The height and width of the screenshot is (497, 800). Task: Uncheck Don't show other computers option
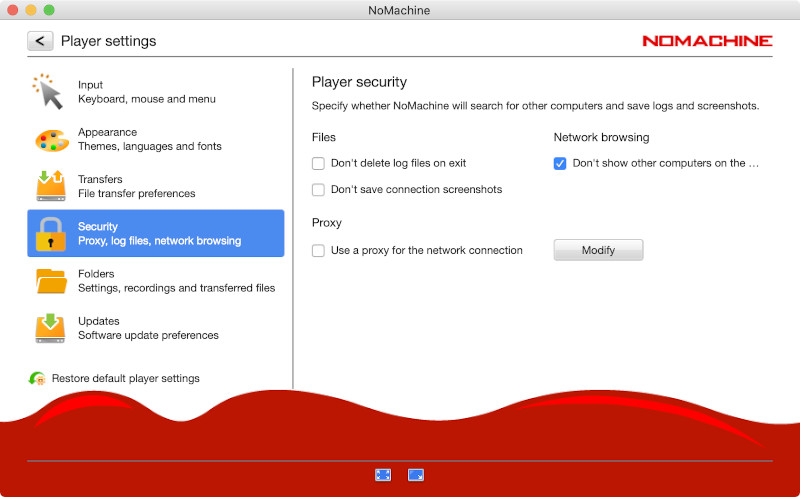[560, 163]
